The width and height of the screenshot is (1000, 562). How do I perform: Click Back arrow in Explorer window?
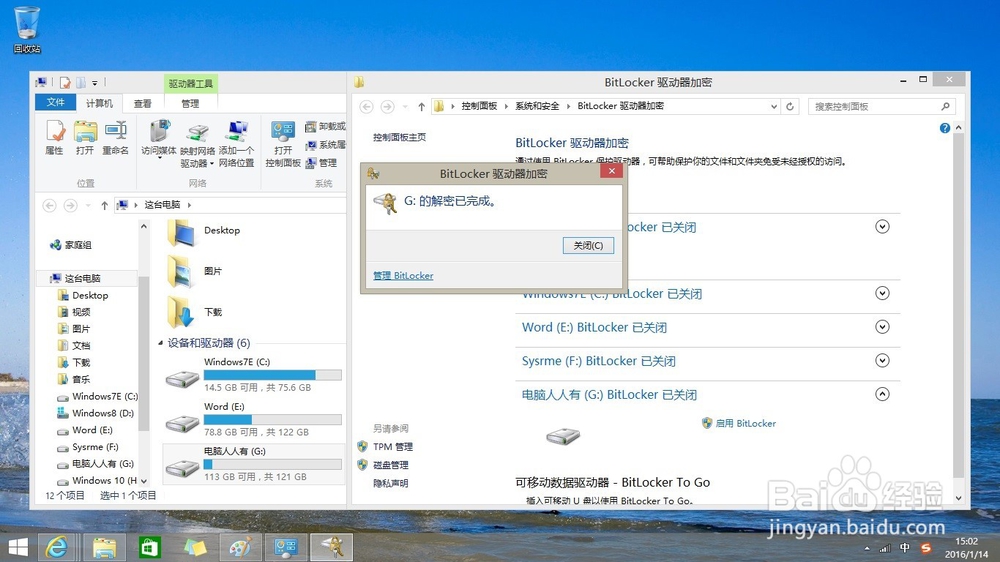[49, 205]
